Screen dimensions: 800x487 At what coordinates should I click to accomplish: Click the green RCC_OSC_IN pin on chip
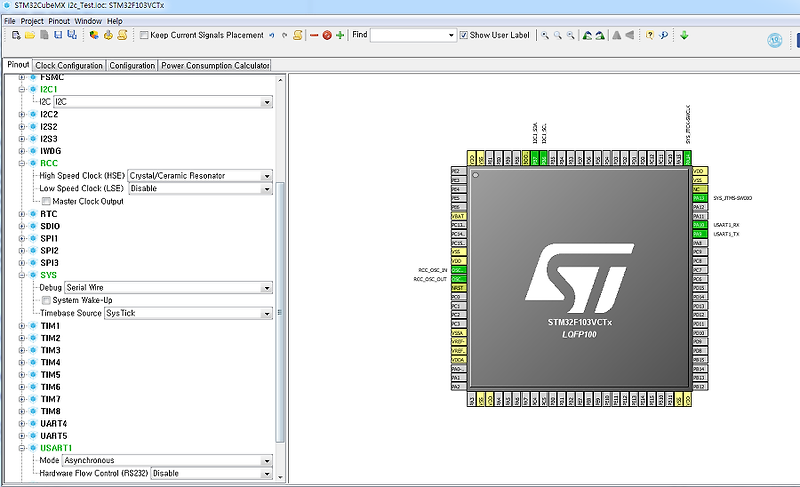pyautogui.click(x=458, y=270)
